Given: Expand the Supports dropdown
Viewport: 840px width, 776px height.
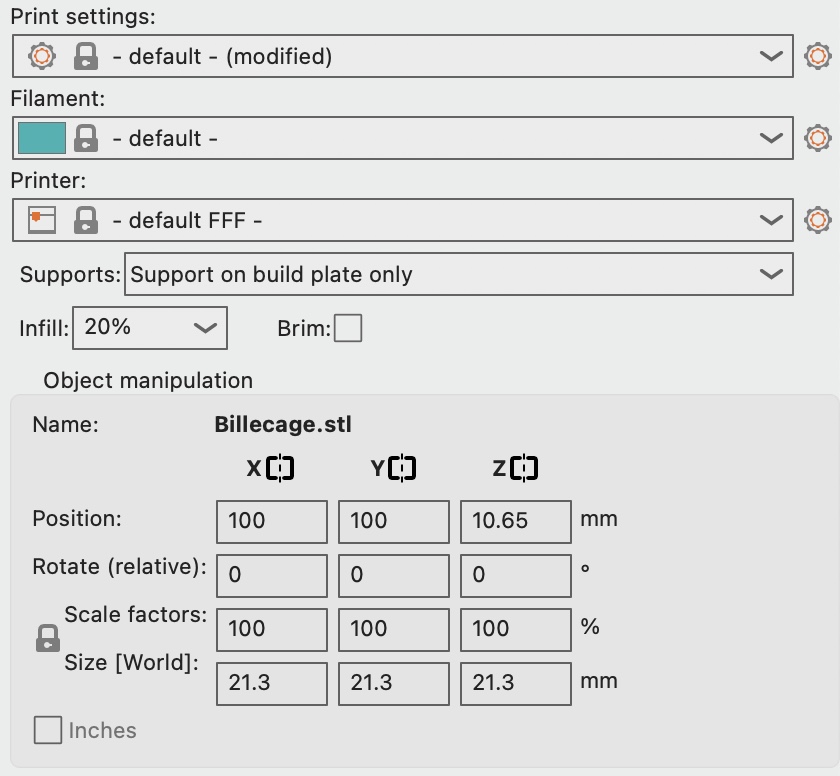Looking at the screenshot, I should coord(770,274).
